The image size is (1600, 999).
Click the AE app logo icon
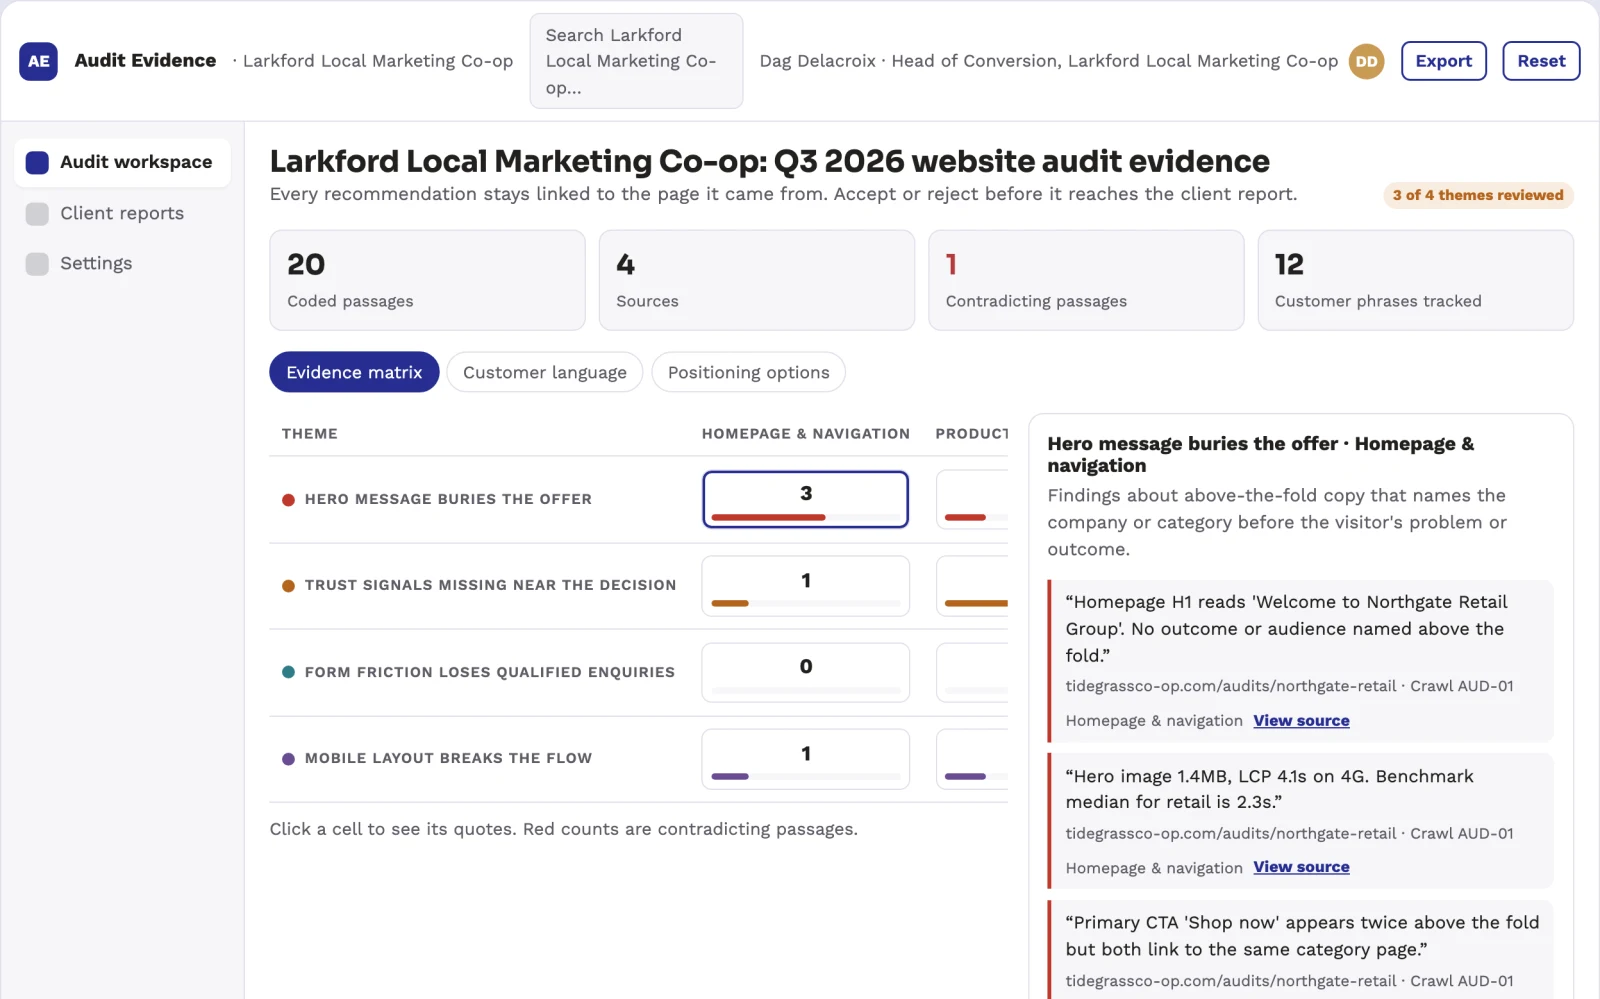(38, 61)
